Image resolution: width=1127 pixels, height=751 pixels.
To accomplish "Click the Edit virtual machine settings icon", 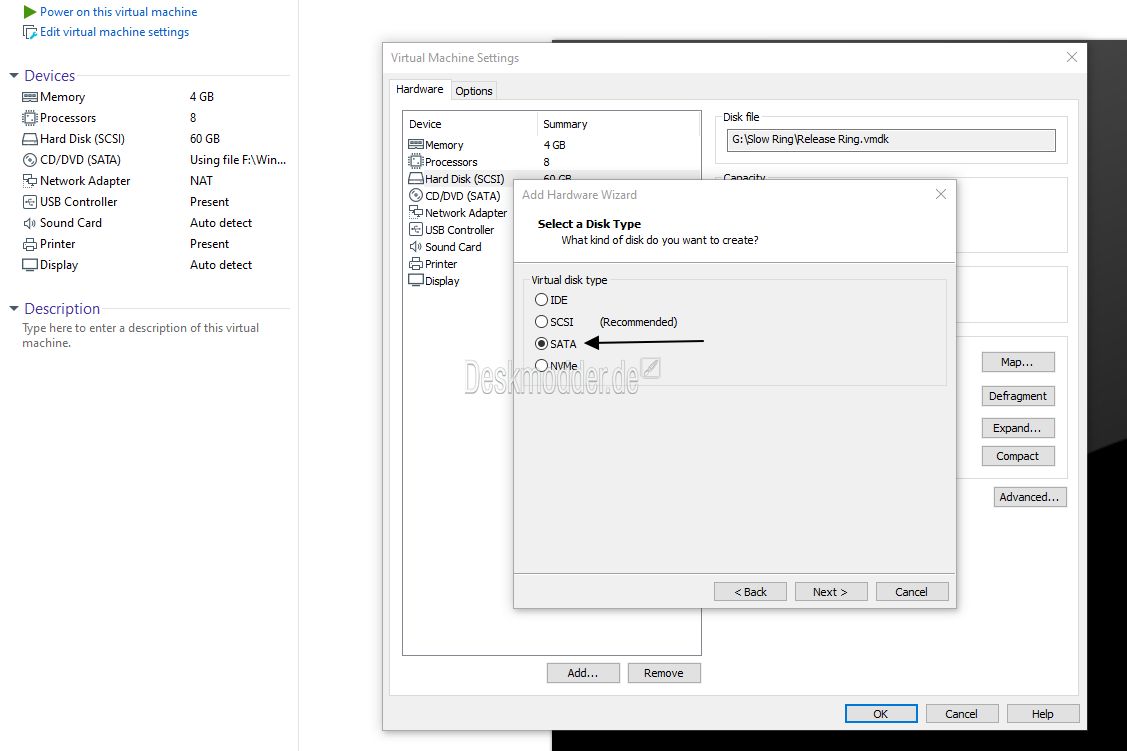I will (x=29, y=32).
